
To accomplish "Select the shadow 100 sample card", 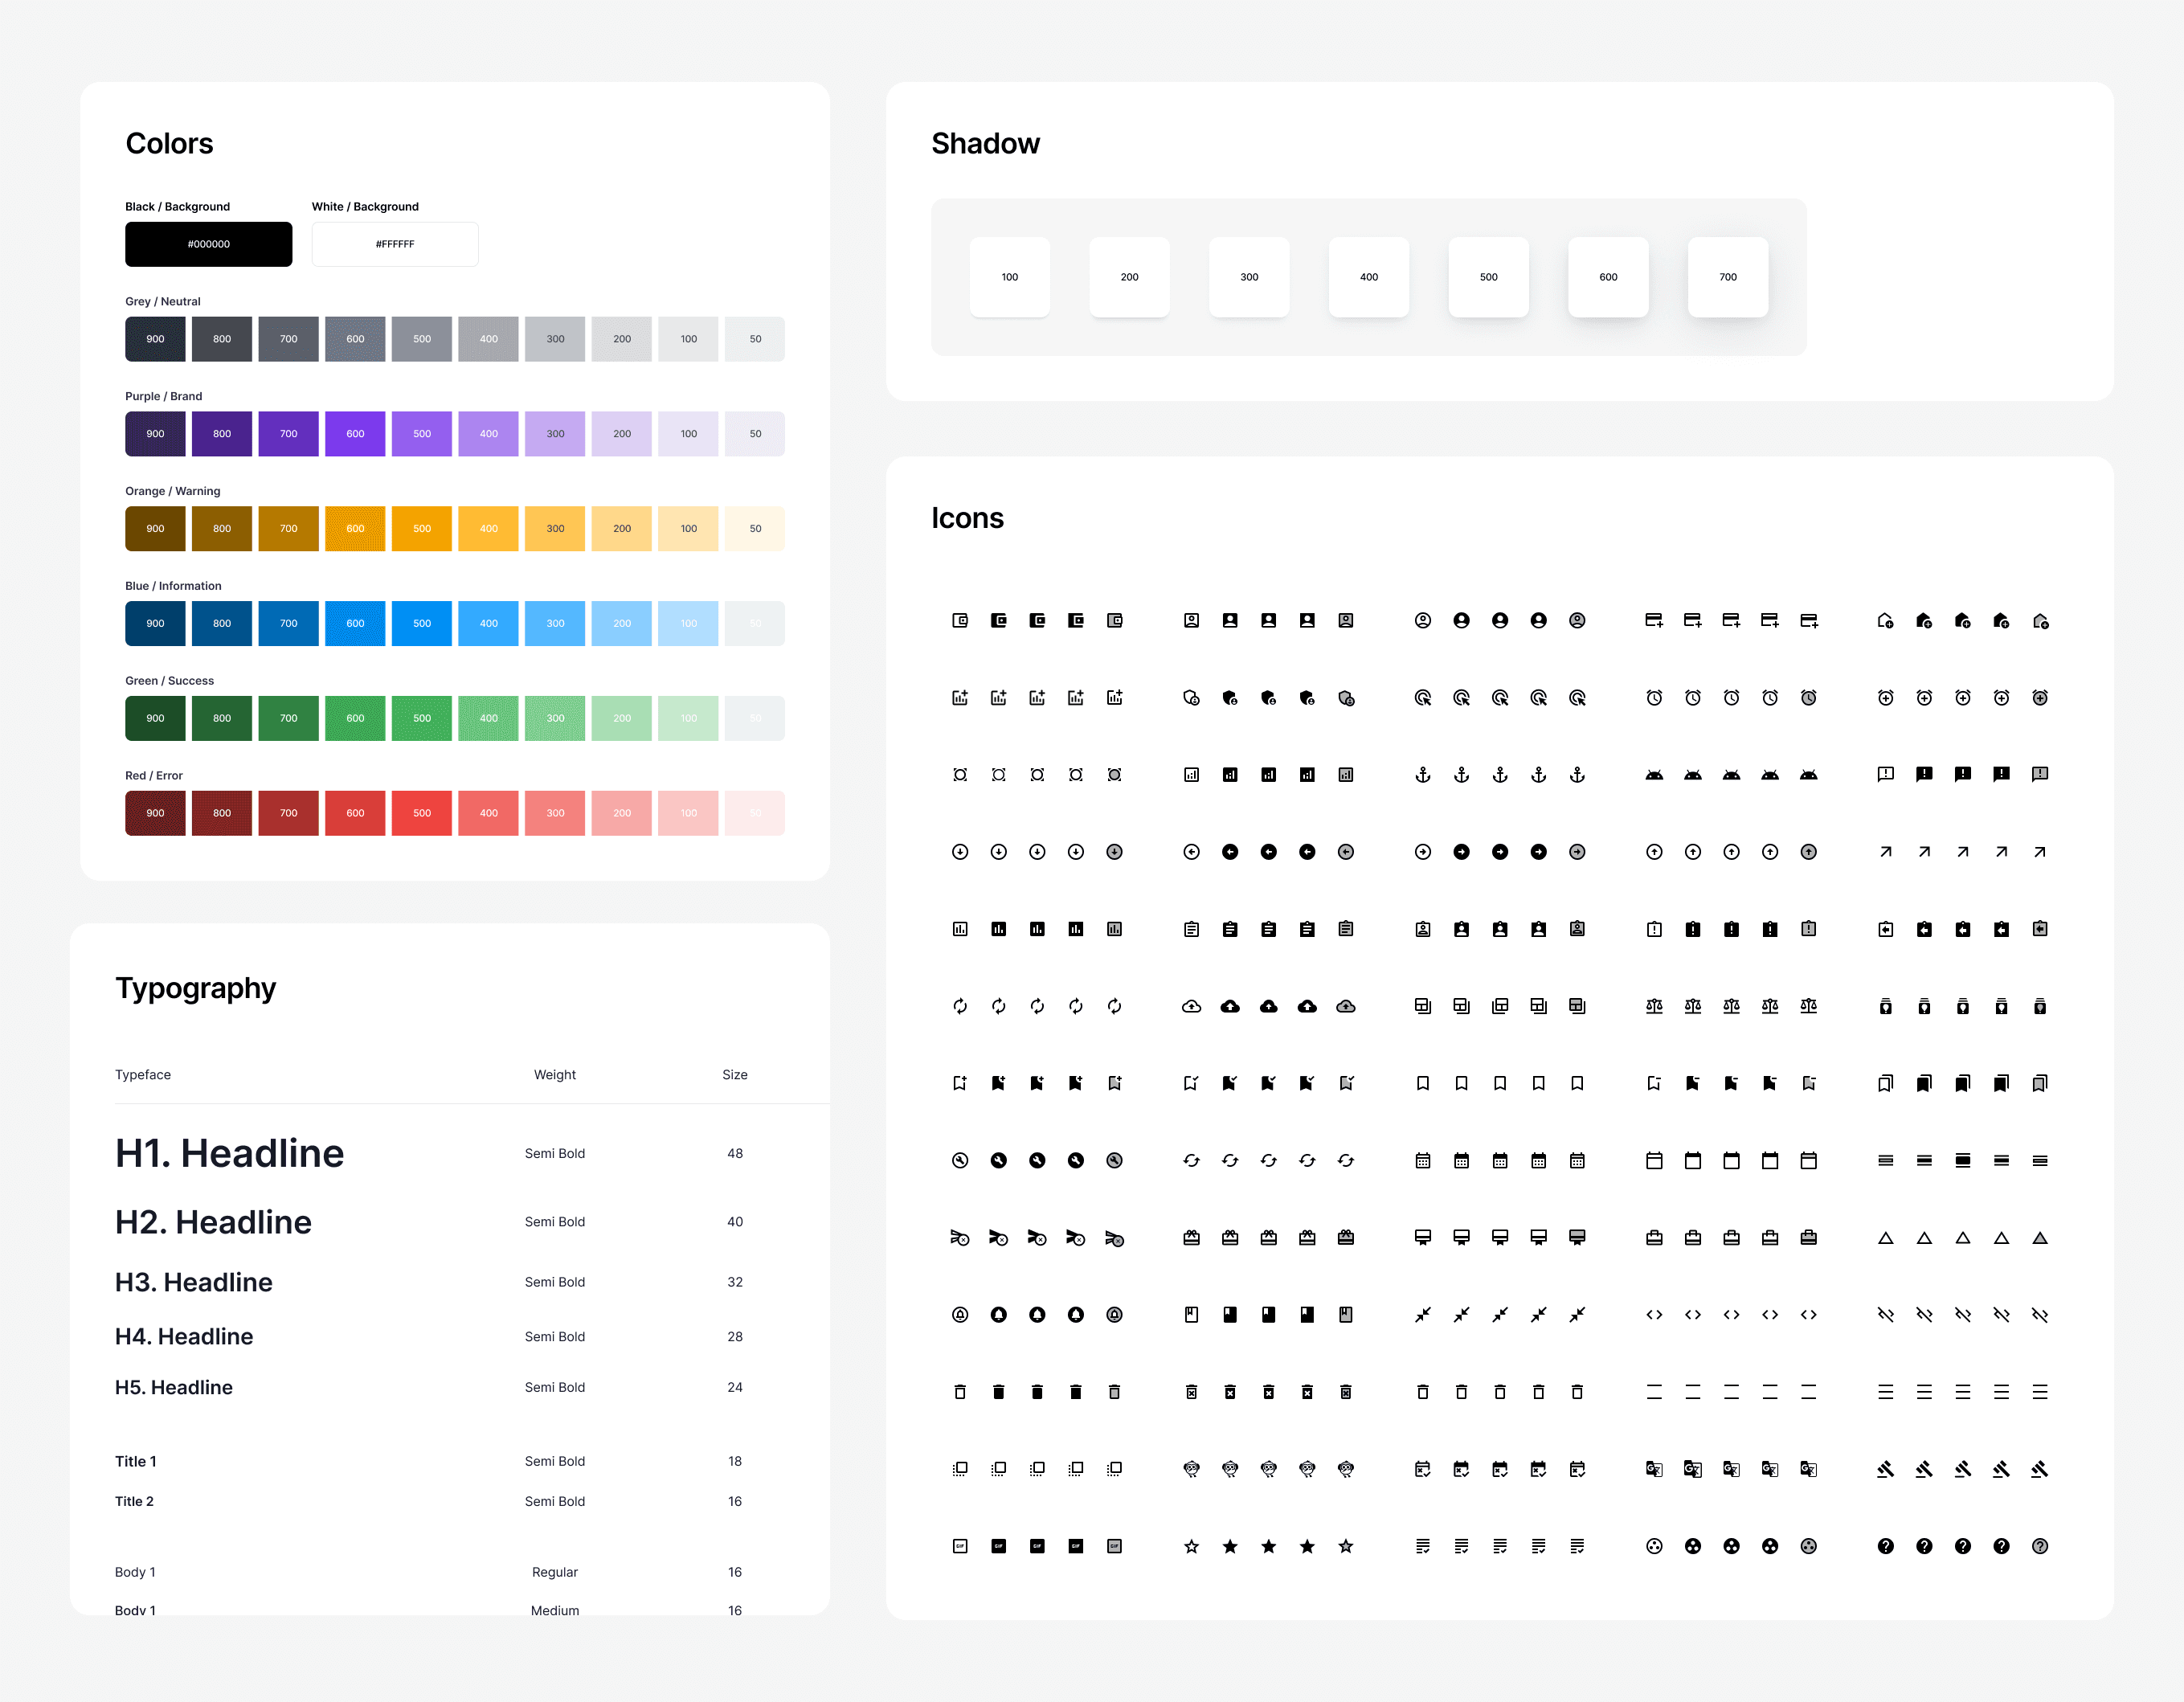I will pos(1009,277).
